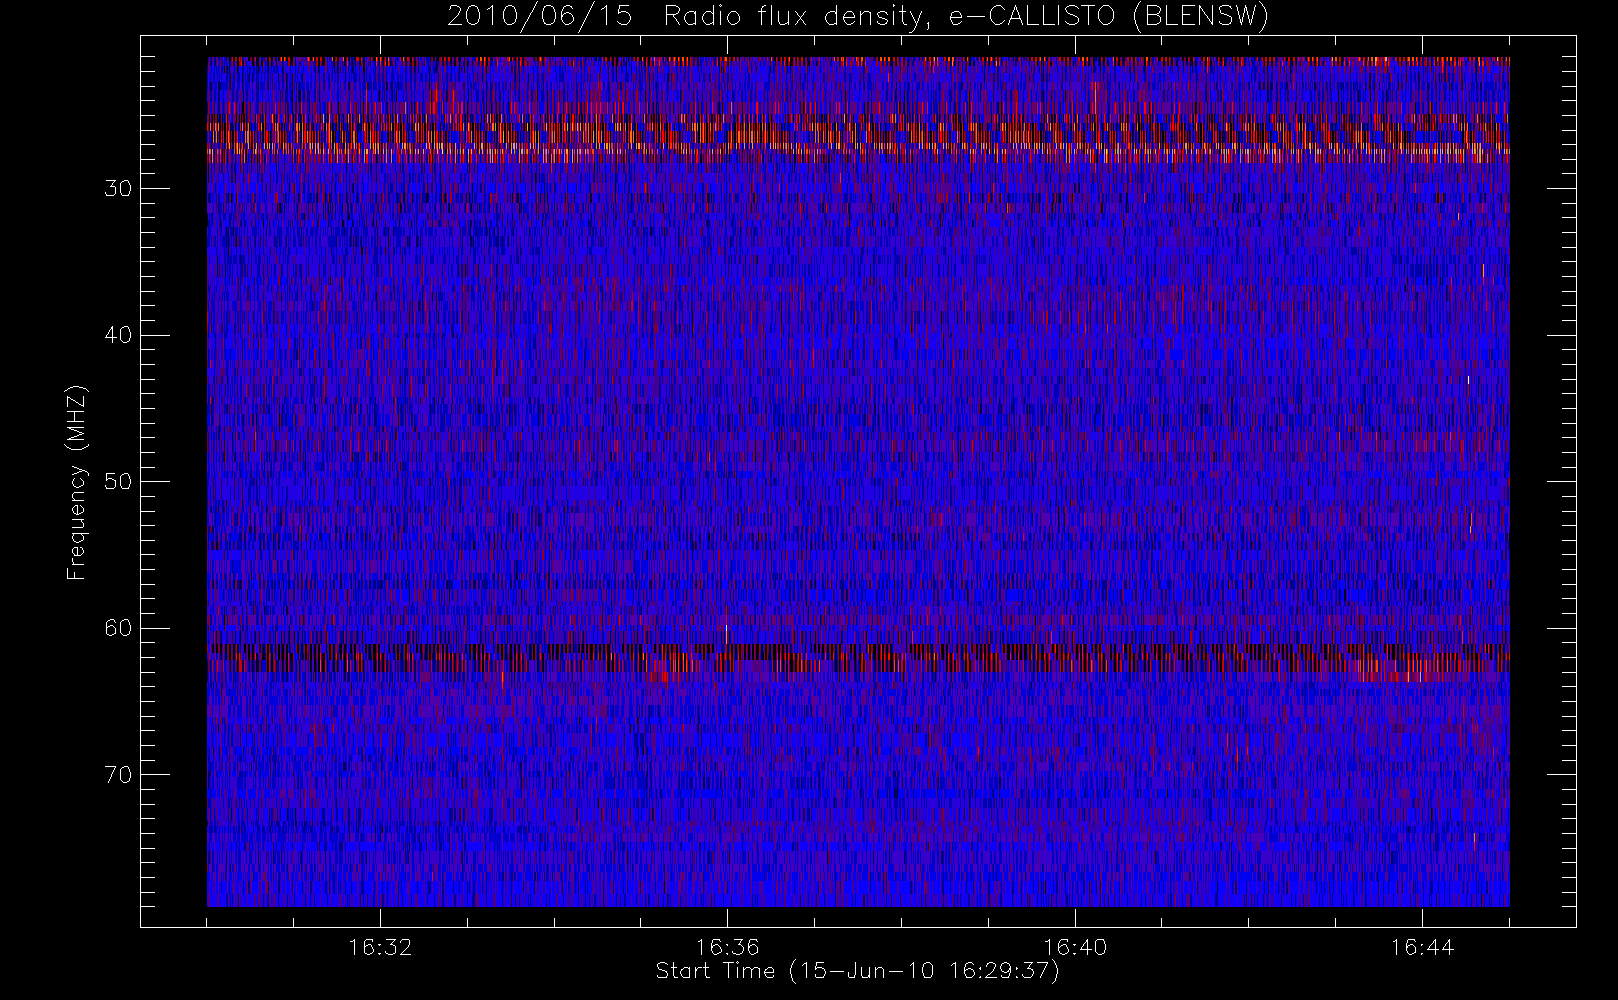1618x1000 pixels.
Task: Click the 60 frequency tick label
Action: click(x=118, y=628)
